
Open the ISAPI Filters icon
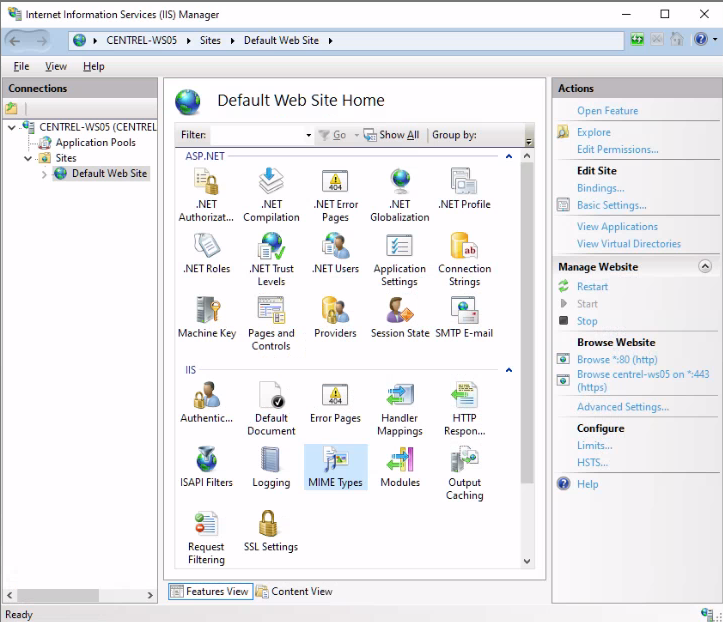pyautogui.click(x=206, y=466)
